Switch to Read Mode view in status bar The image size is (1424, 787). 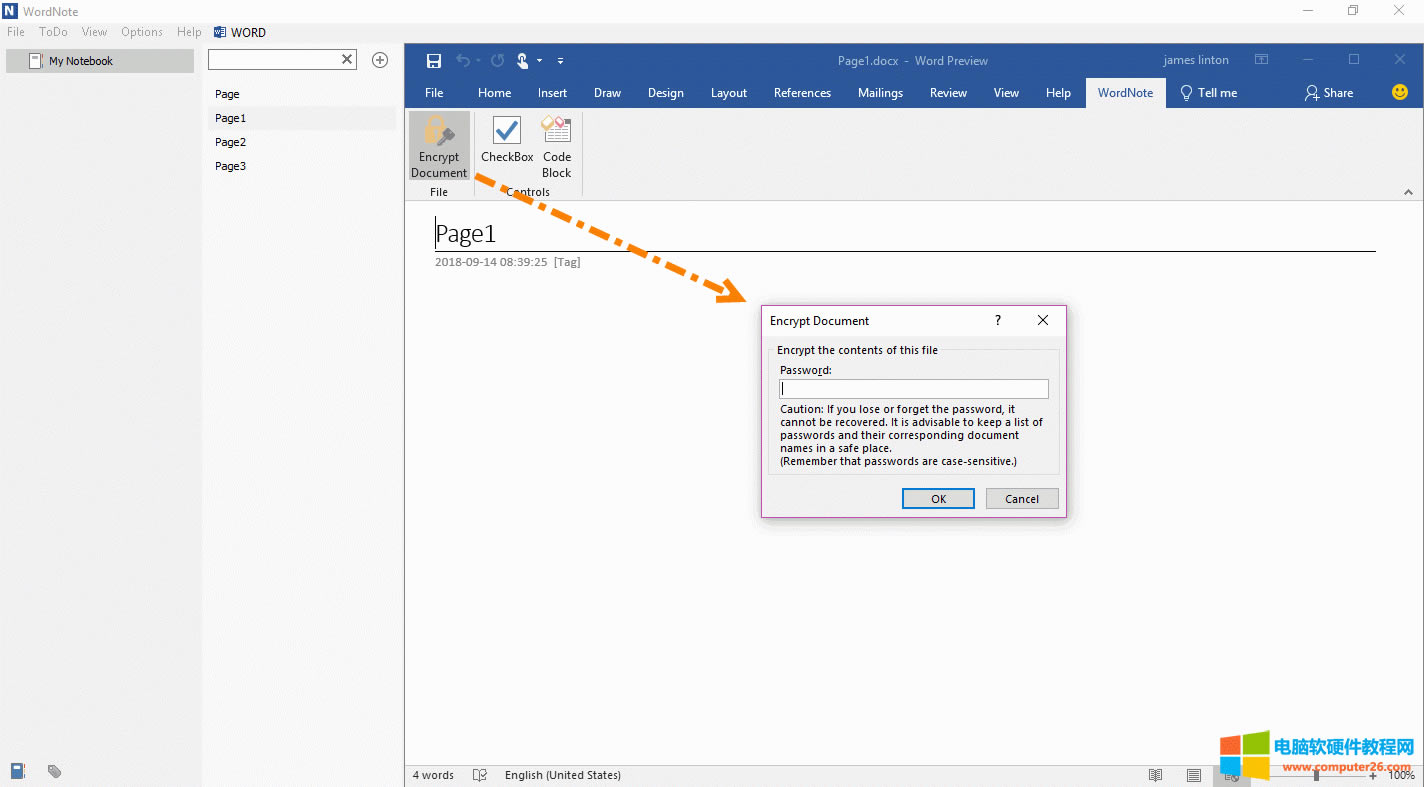1156,775
